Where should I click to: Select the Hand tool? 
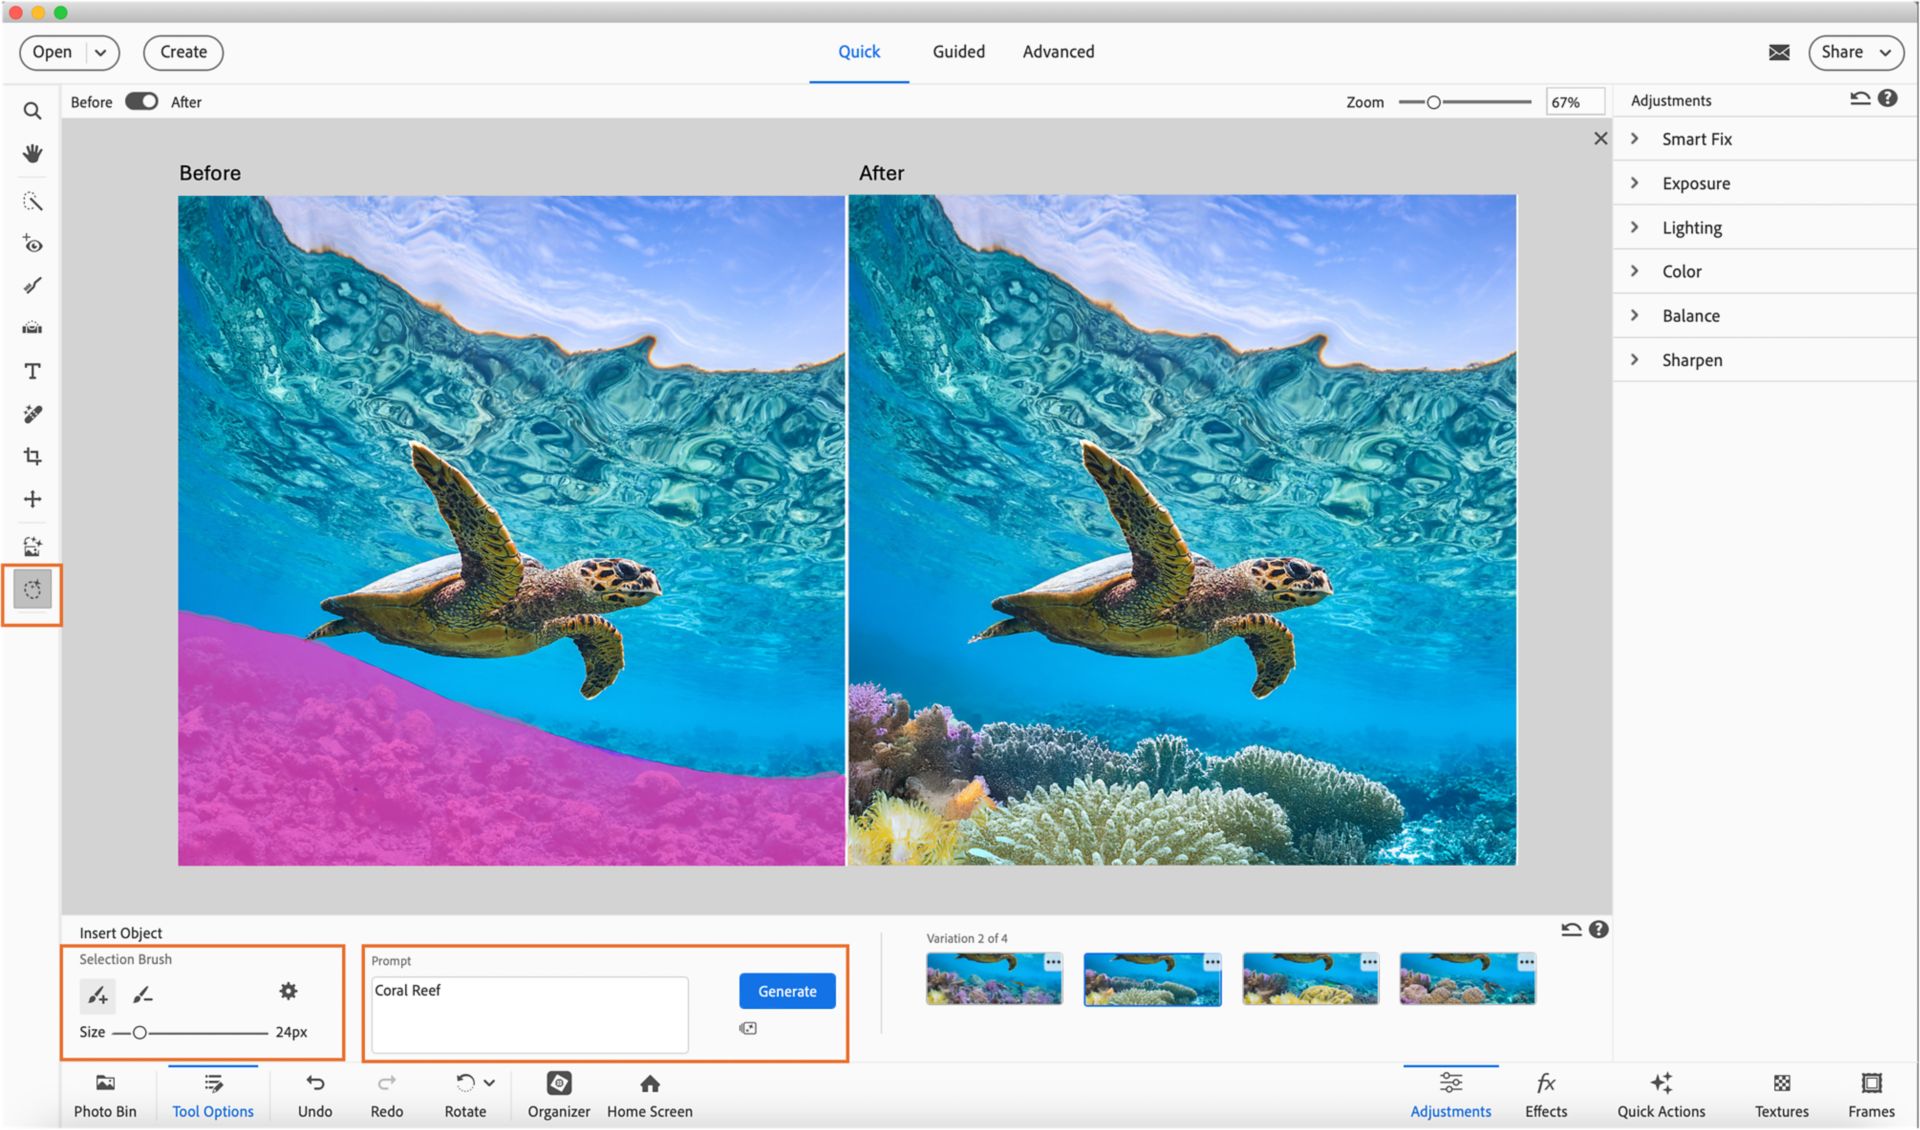[32, 154]
